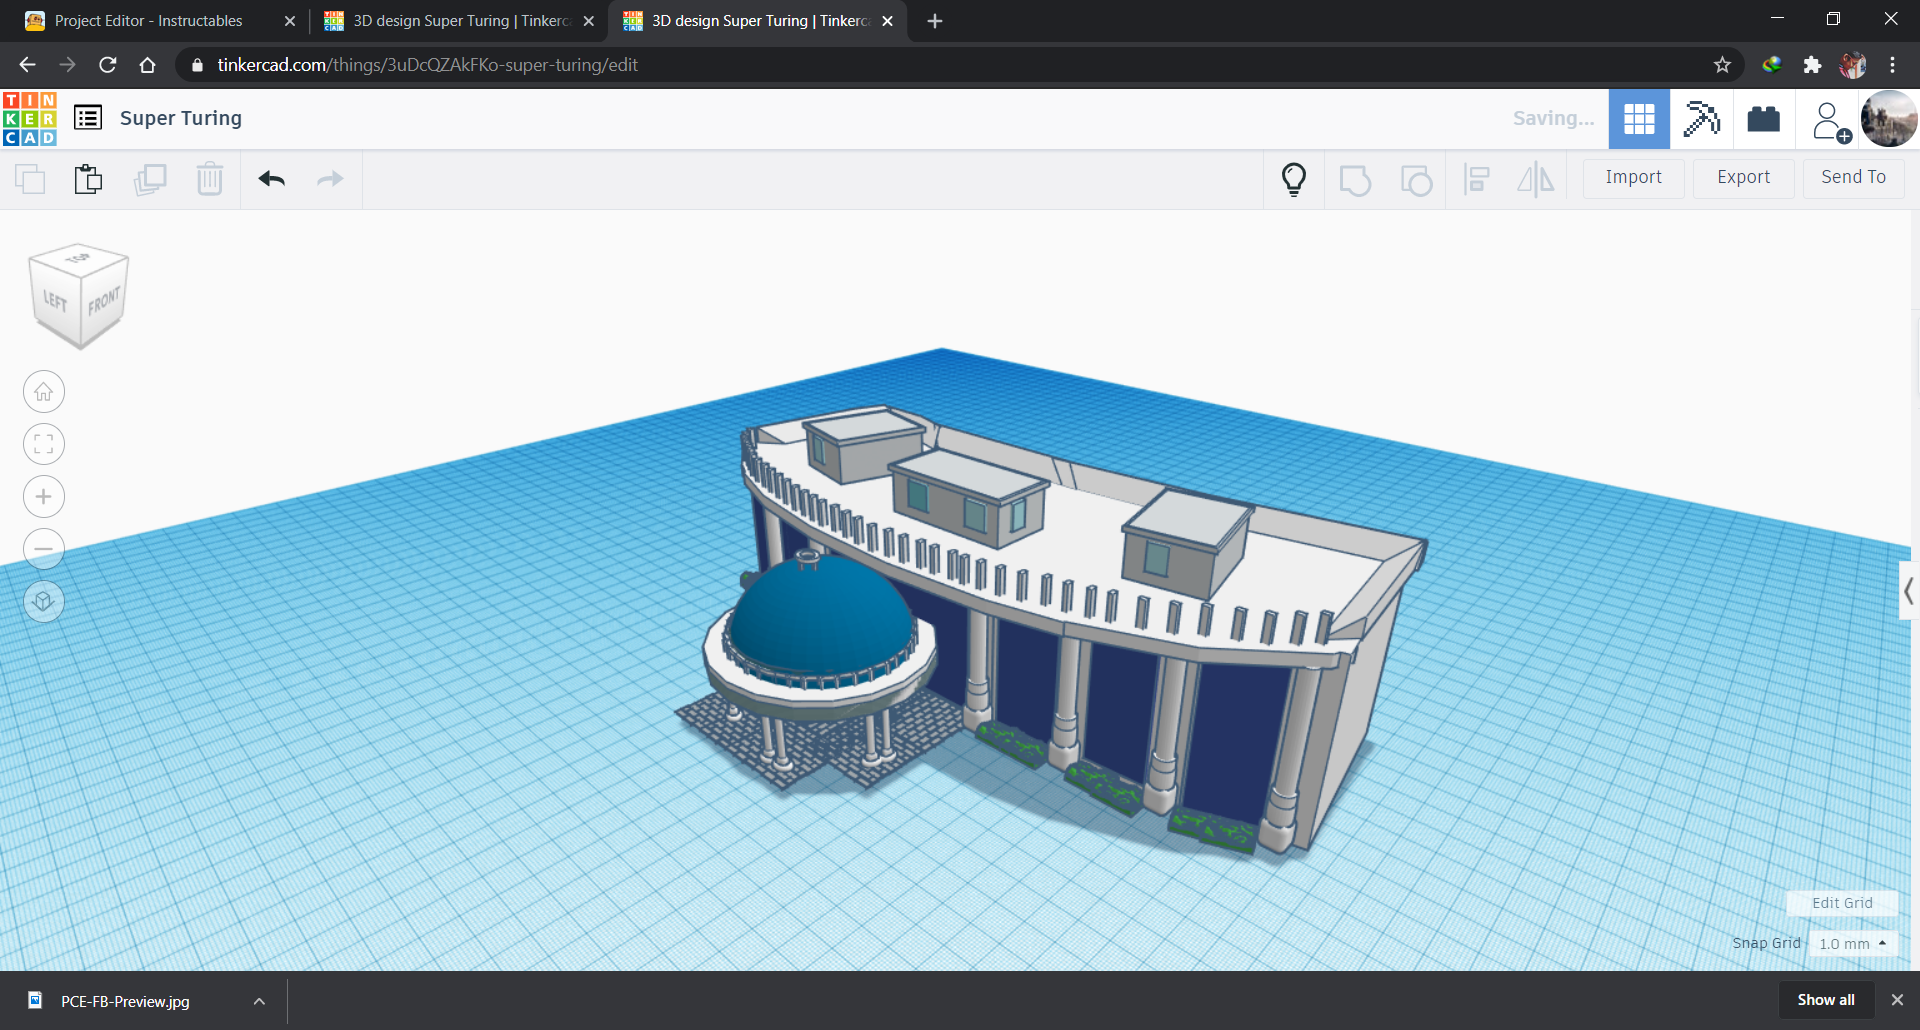The height and width of the screenshot is (1030, 1920).
Task: Open the design list icon
Action: pos(88,118)
